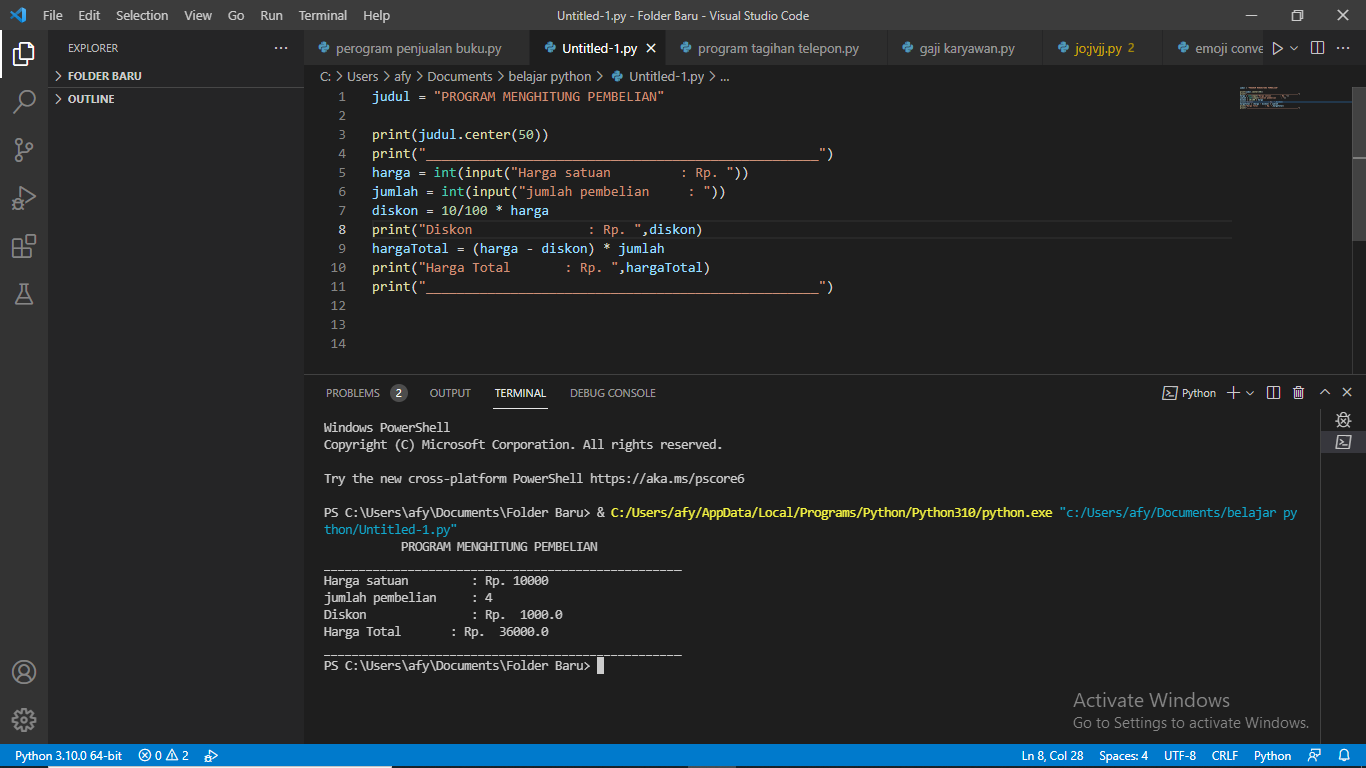The image size is (1366, 768).
Task: Click the Users breadcrumb
Action: (362, 76)
